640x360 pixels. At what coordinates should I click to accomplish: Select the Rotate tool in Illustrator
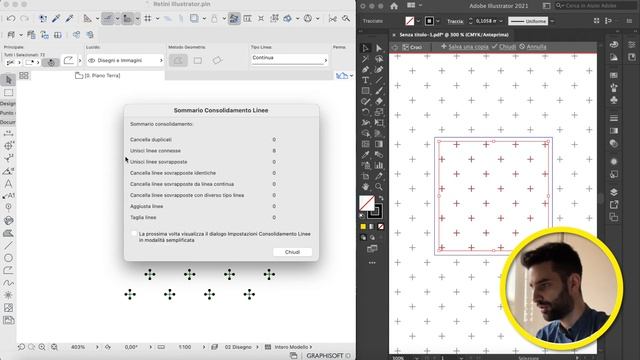coord(365,112)
